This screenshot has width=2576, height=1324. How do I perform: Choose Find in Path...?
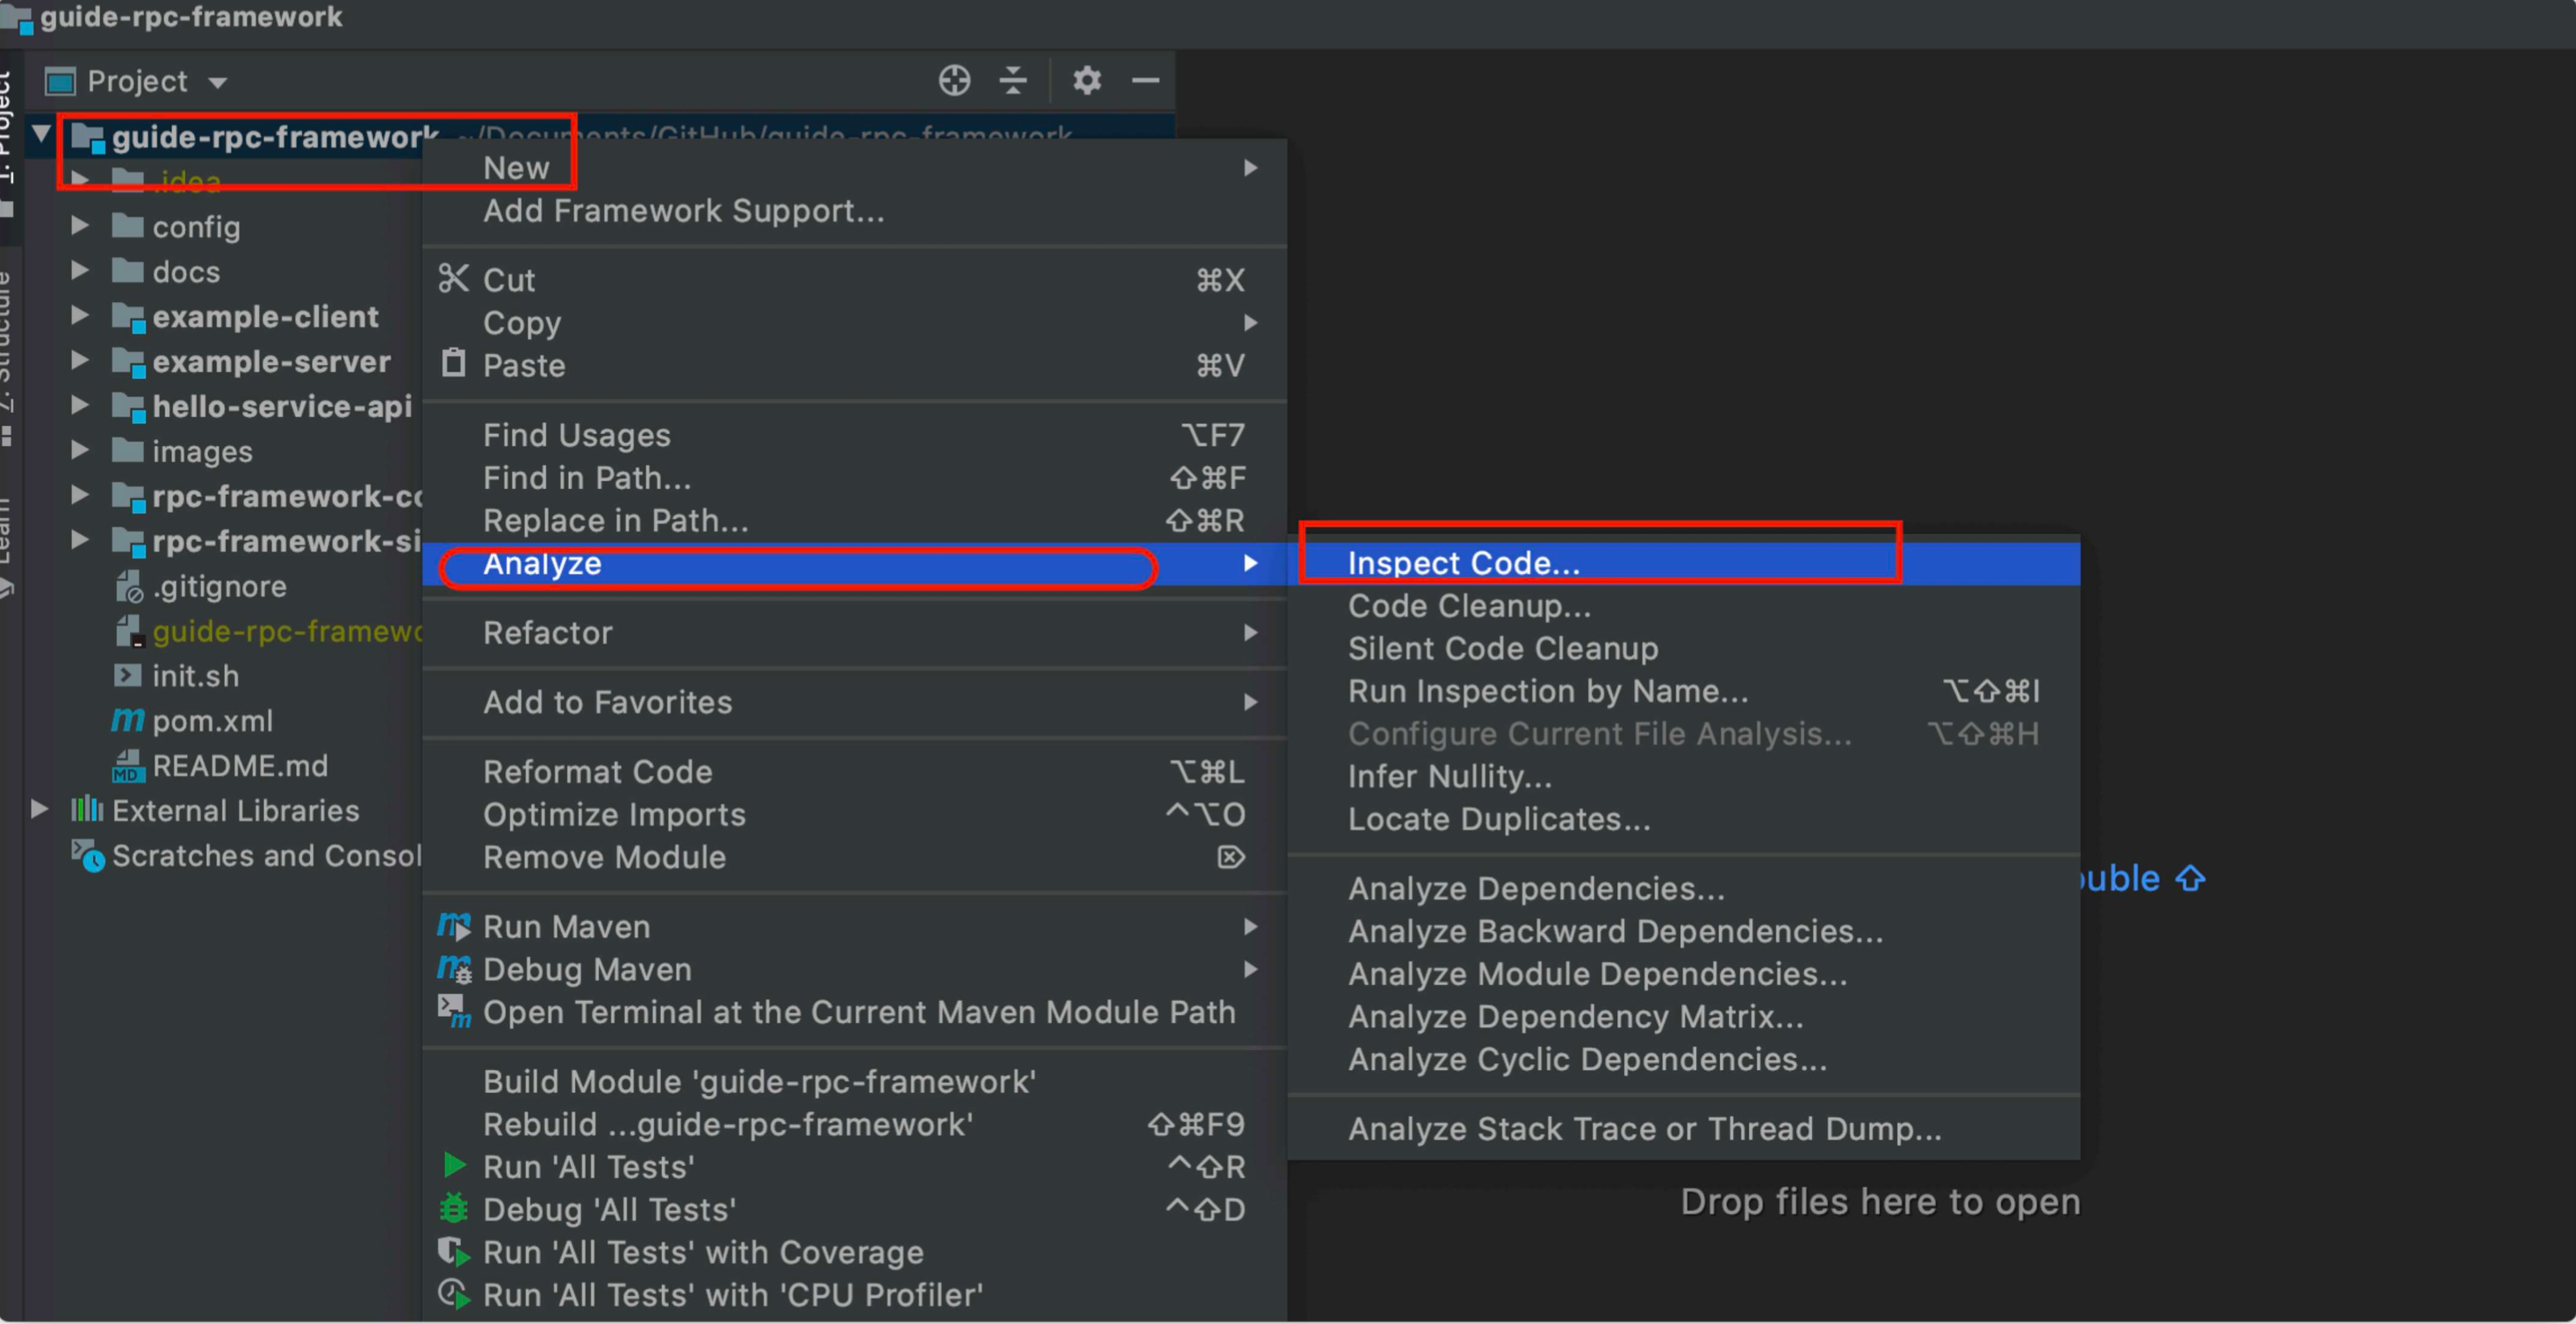click(855, 478)
